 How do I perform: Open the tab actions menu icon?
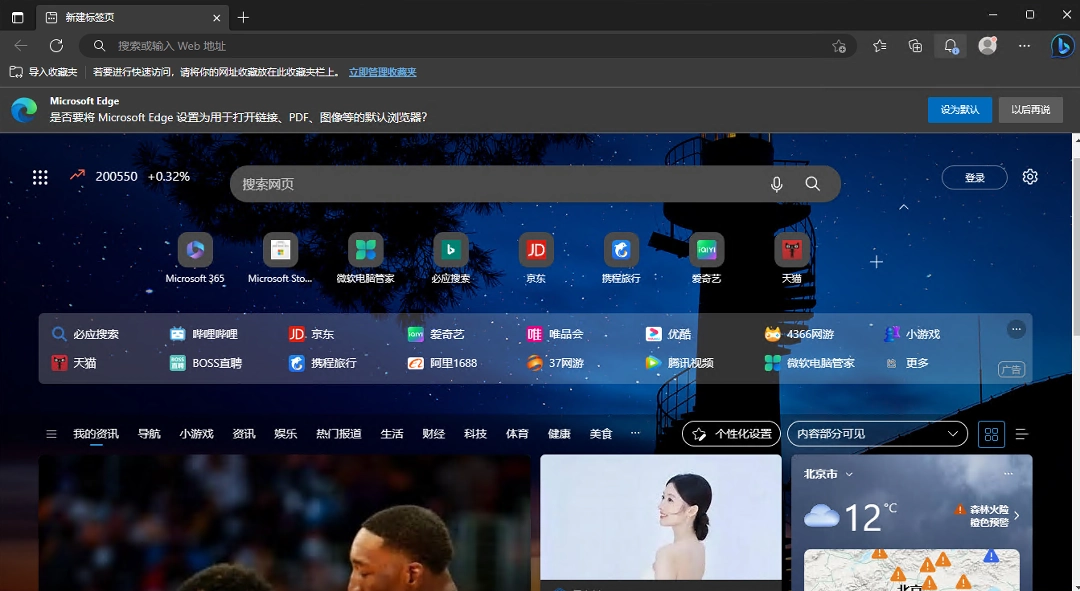coord(18,18)
